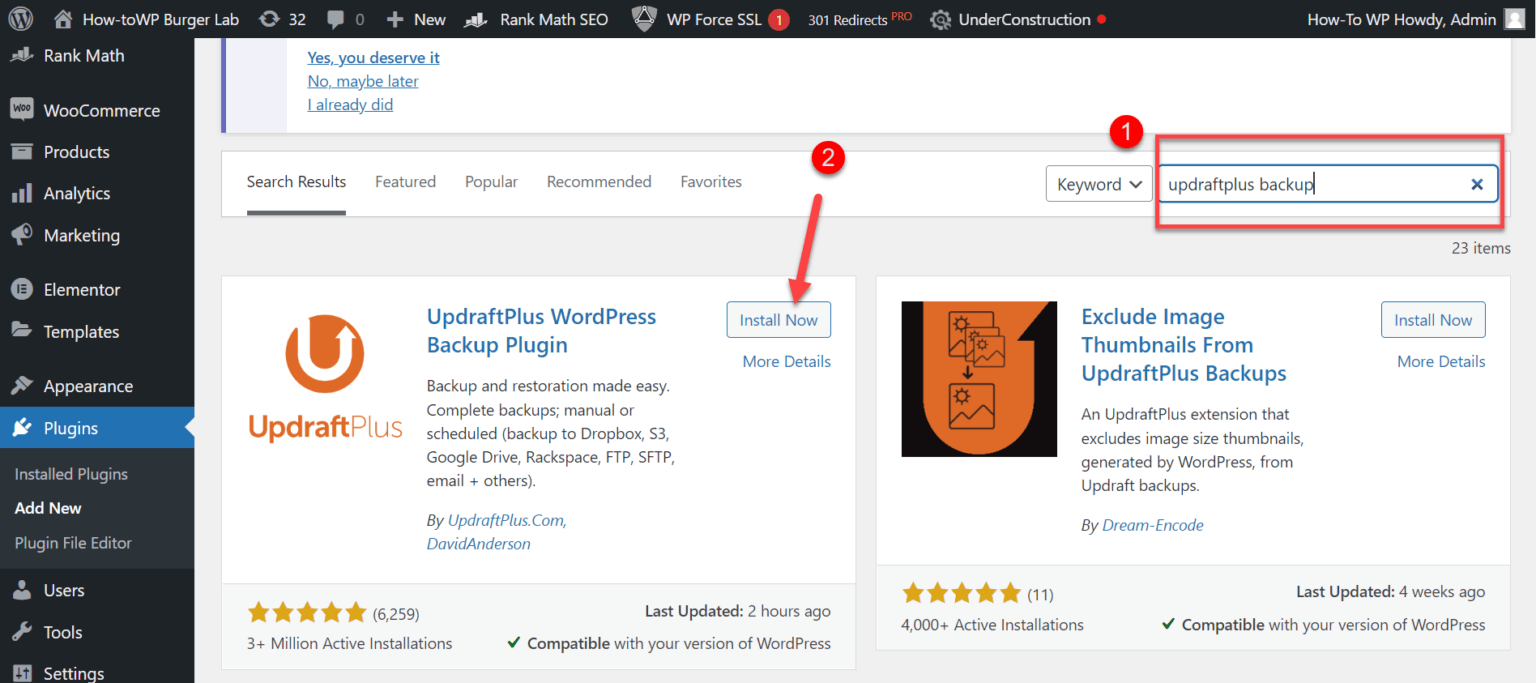The width and height of the screenshot is (1536, 683).
Task: Open the Keyword search filter dropdown
Action: coord(1098,183)
